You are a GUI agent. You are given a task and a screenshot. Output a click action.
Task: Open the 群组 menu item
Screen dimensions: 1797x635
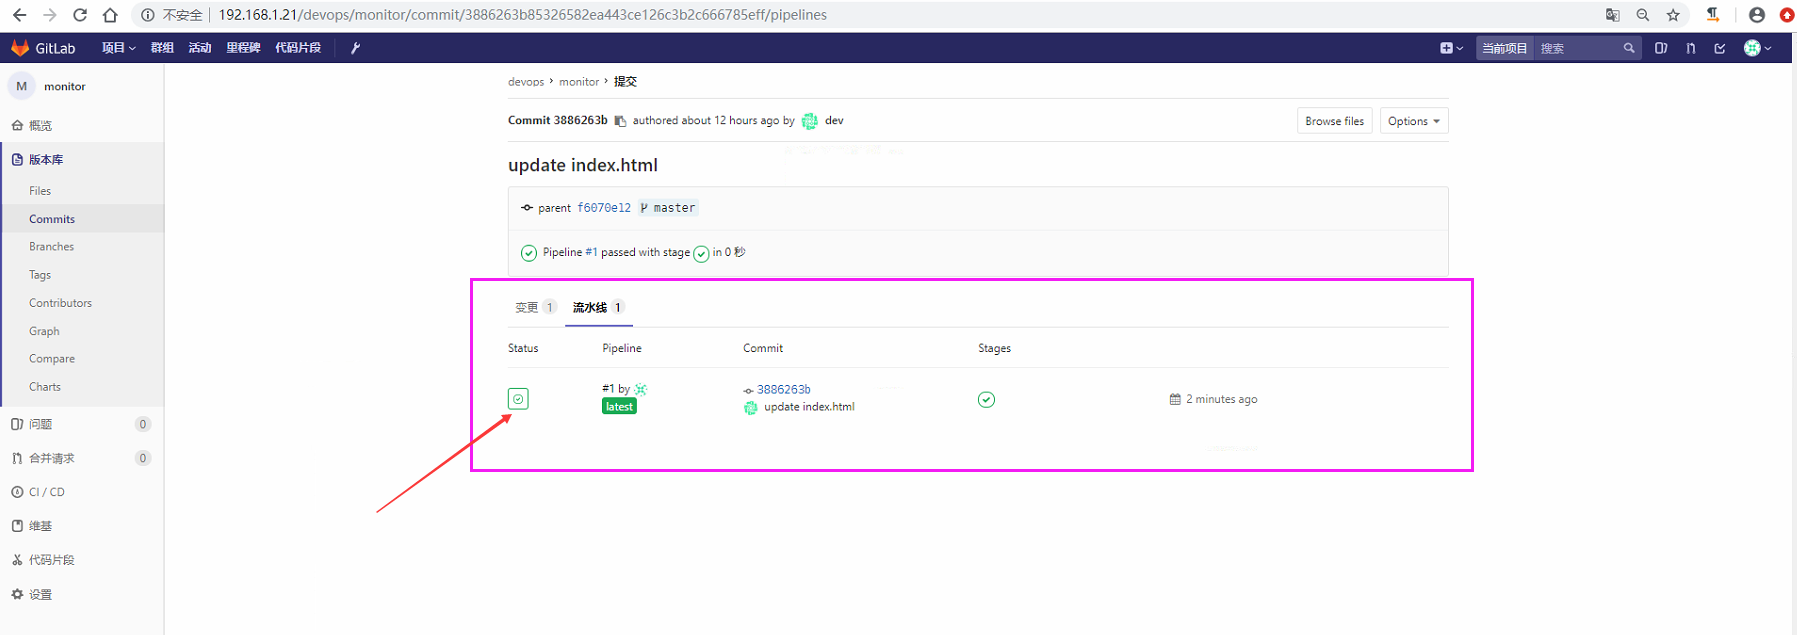(162, 48)
